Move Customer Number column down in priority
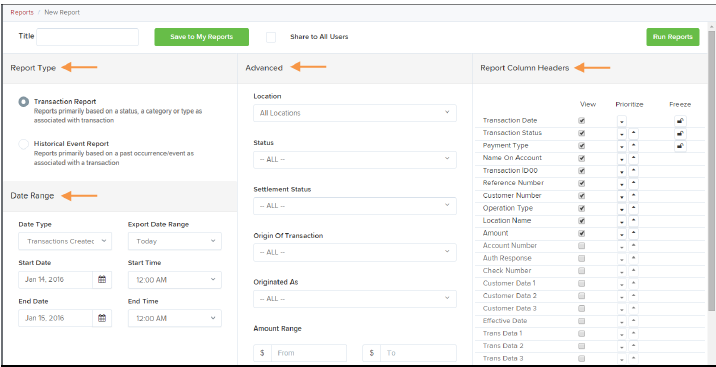This screenshot has width=716, height=367. 621,197
